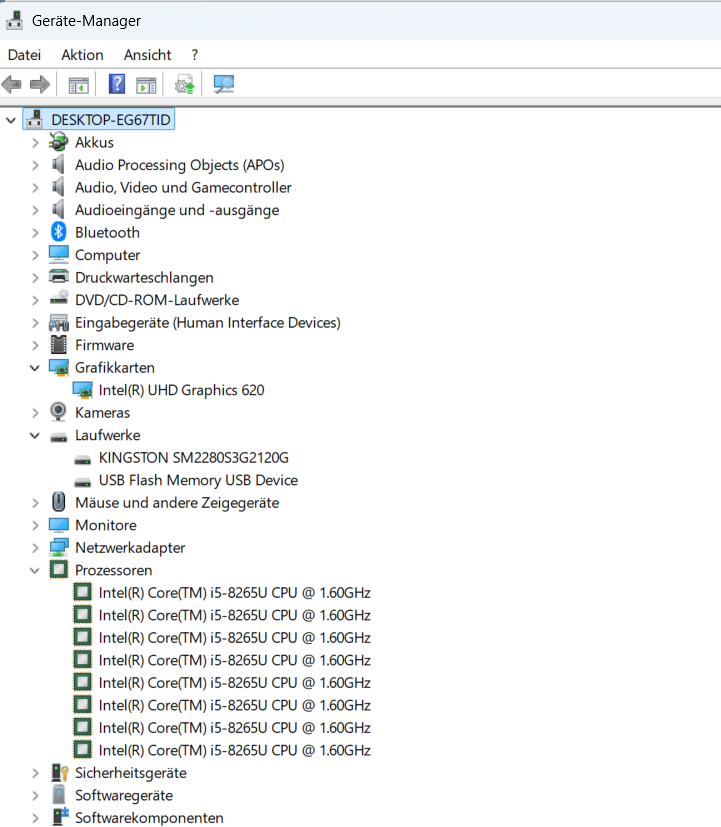Screen dimensions: 721x827
Task: Click the Kameras webcam icon
Action: 58,412
